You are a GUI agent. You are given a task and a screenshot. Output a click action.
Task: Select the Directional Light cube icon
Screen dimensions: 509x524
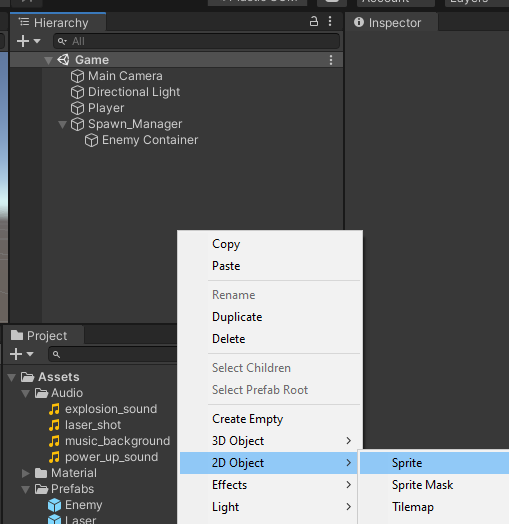pos(78,92)
